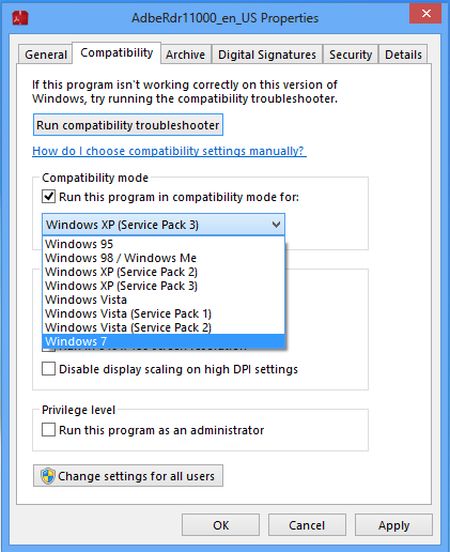Uncheck Run this program in compatibility mode
The image size is (450, 552).
click(49, 196)
